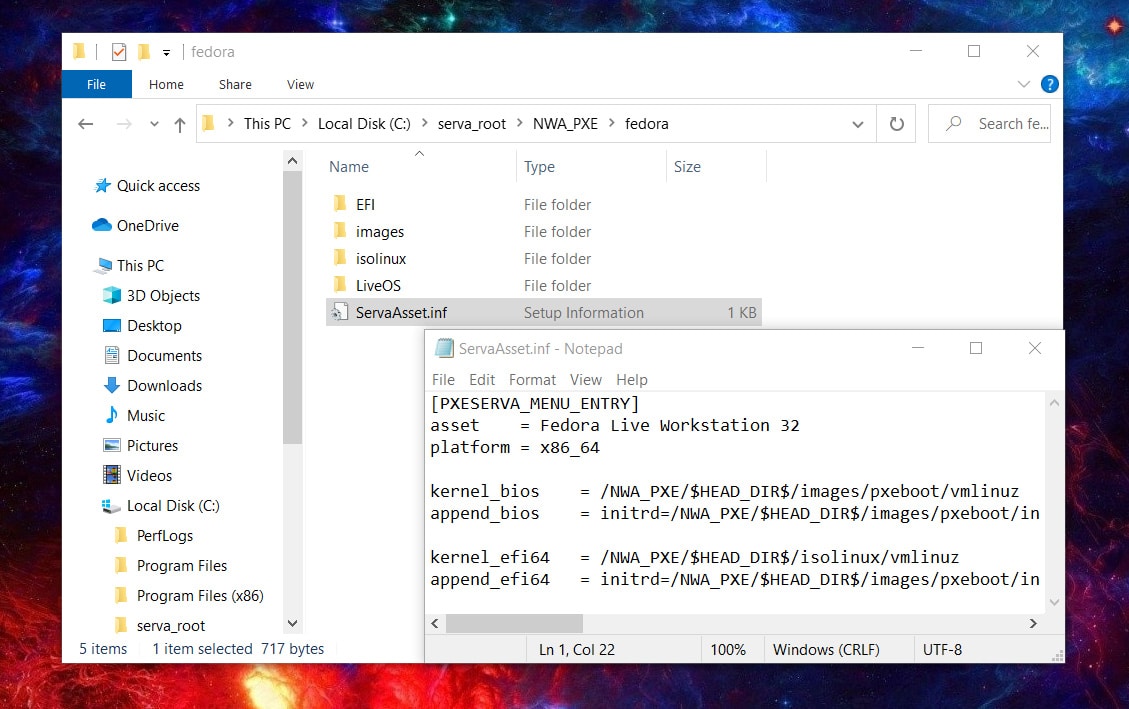This screenshot has width=1129, height=709.
Task: Click navigation pane scroll up arrow
Action: 292,161
